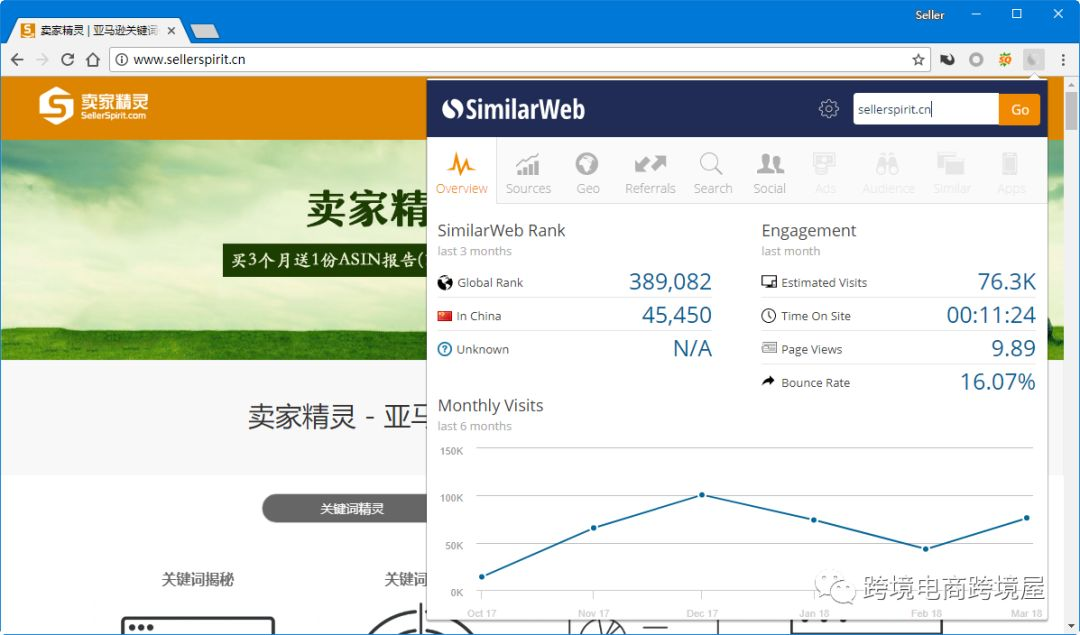Open a new browser tab
Viewport: 1080px width, 635px height.
(205, 31)
